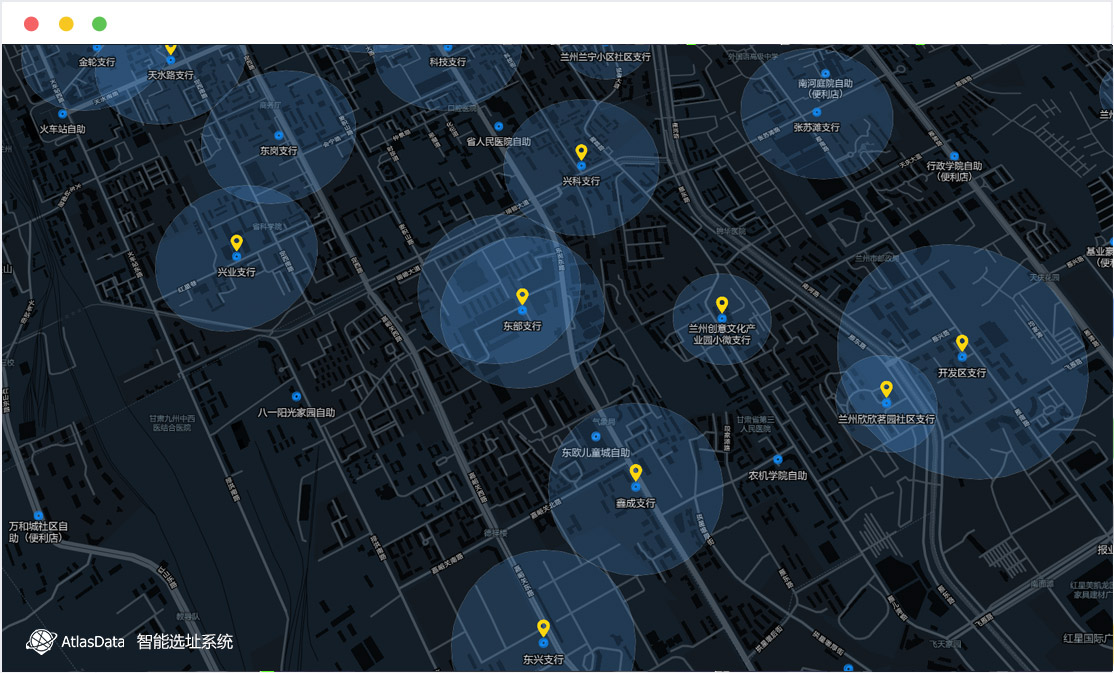Click blue dot above 行政学院自助

click(954, 156)
